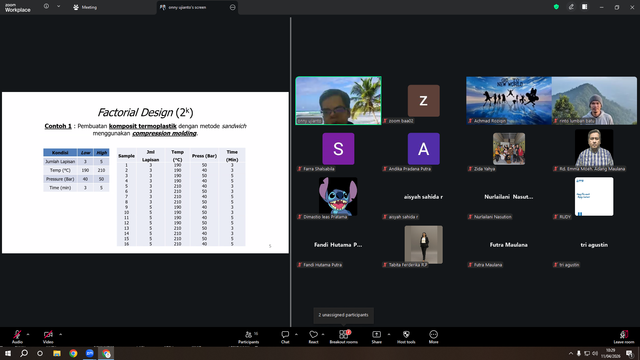
Task: Click the Kondisi table header on slide
Action: [60, 152]
